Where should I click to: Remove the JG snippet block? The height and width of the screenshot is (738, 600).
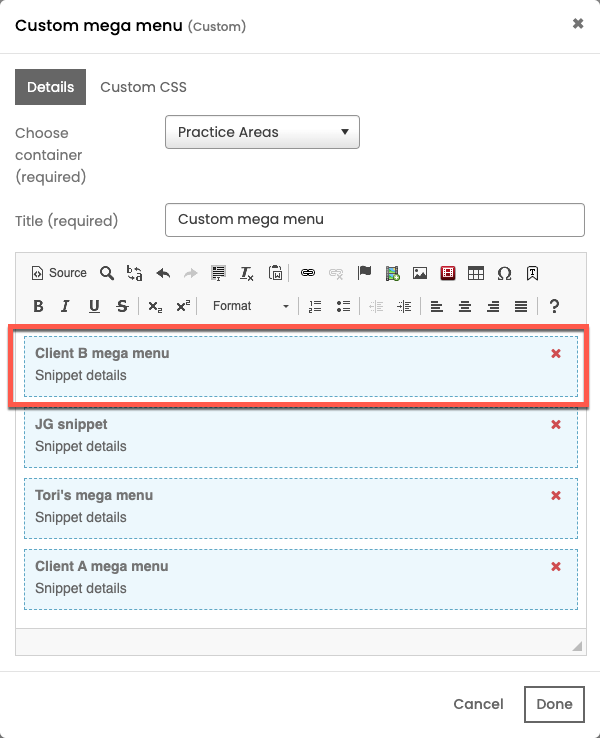(x=556, y=425)
